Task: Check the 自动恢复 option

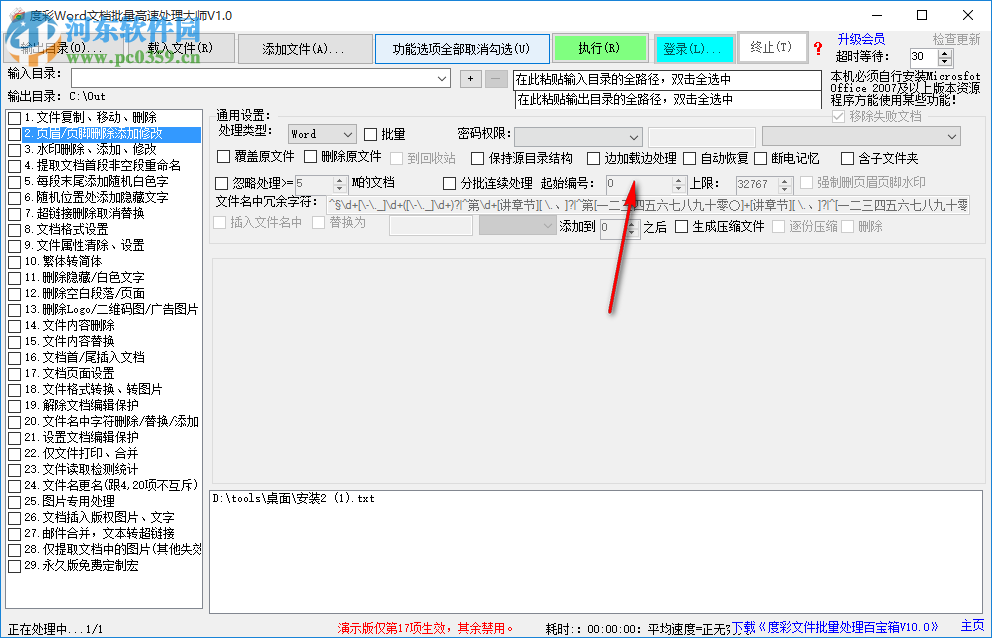Action: pos(687,158)
